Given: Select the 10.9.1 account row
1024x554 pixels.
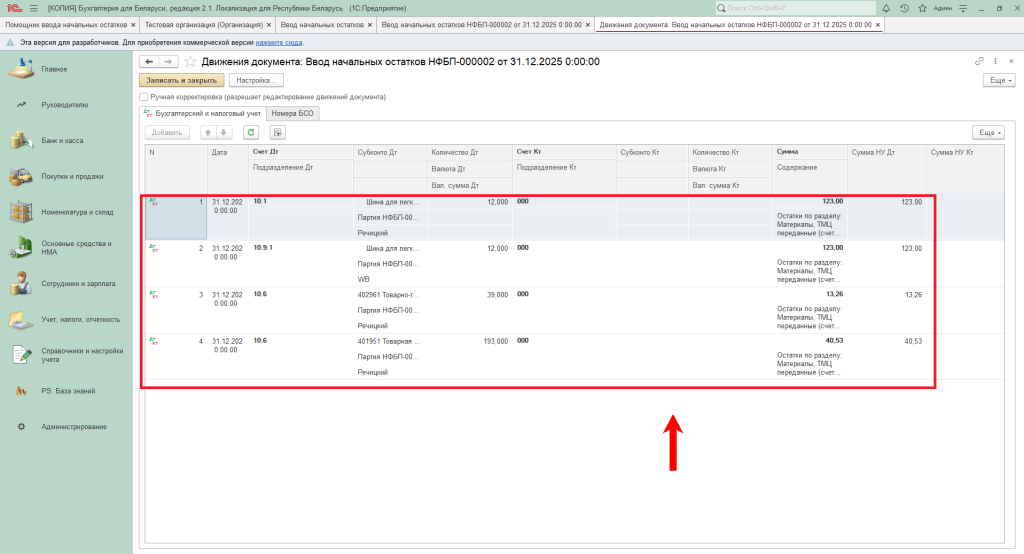Looking at the screenshot, I should click(263, 247).
